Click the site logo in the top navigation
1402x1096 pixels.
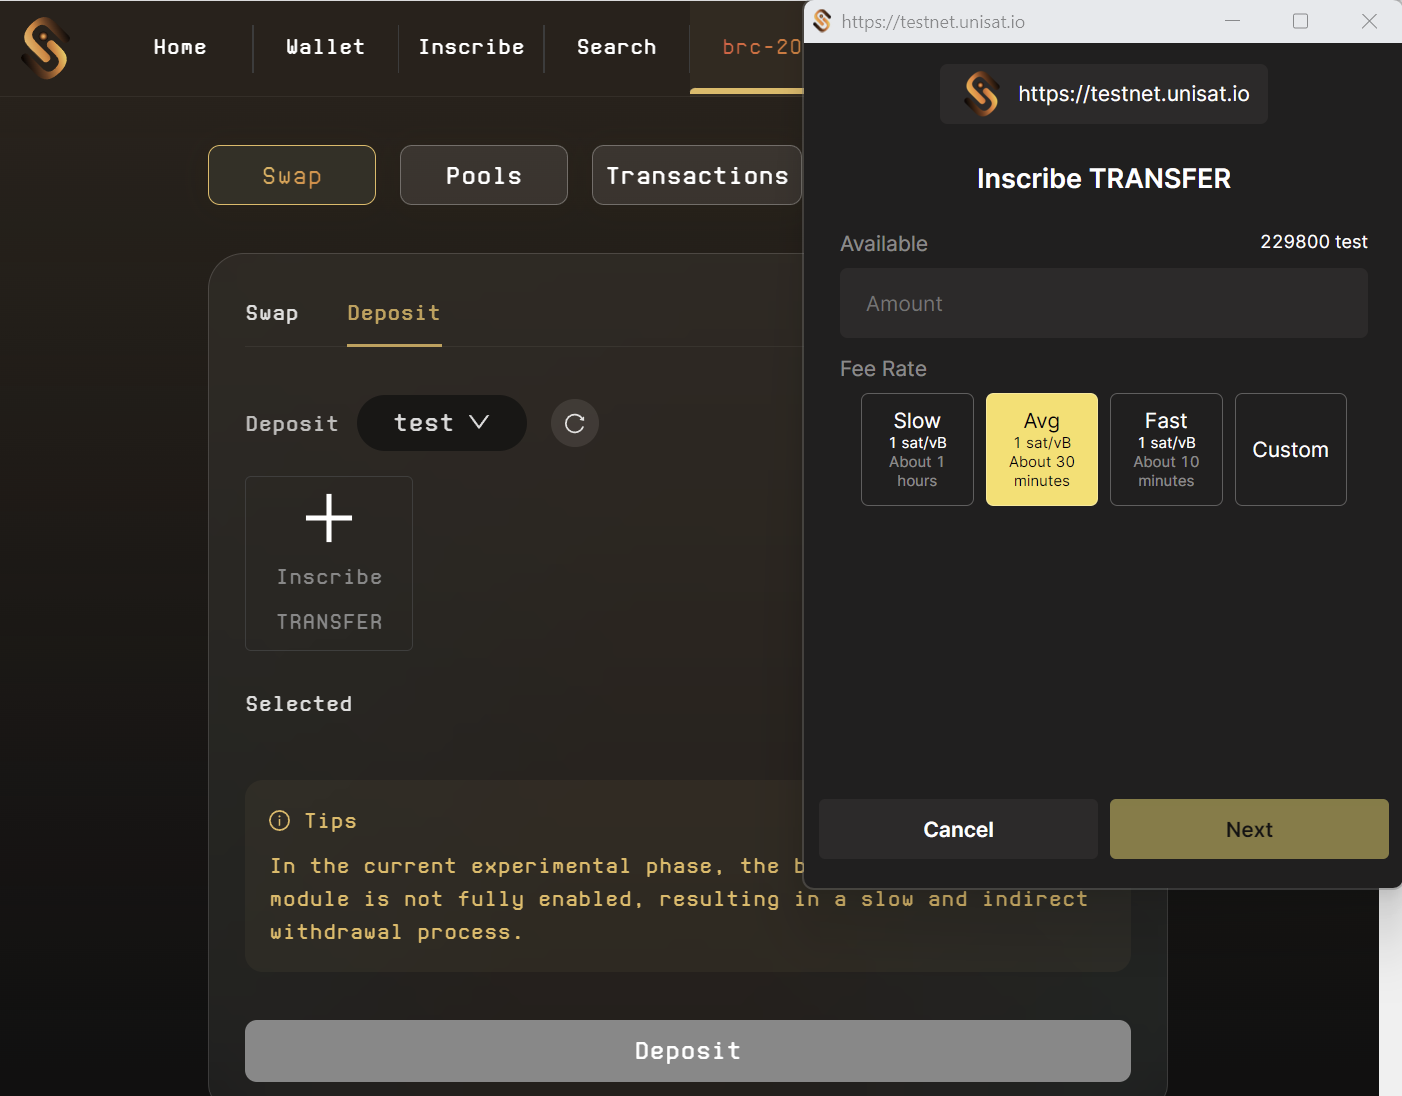click(45, 47)
